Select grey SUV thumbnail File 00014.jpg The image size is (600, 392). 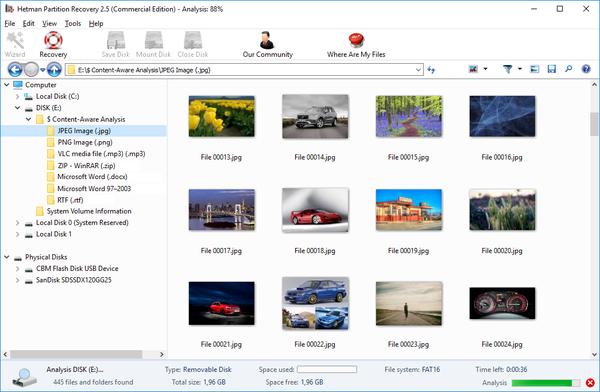[x=315, y=116]
